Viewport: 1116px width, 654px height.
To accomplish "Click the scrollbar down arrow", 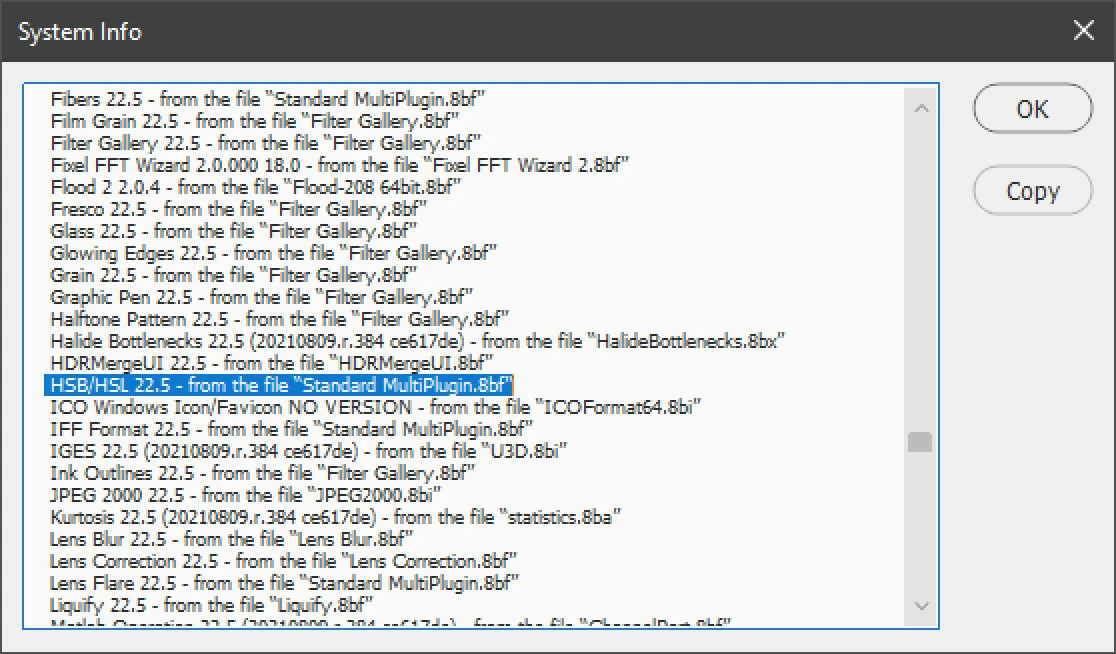I will click(921, 606).
